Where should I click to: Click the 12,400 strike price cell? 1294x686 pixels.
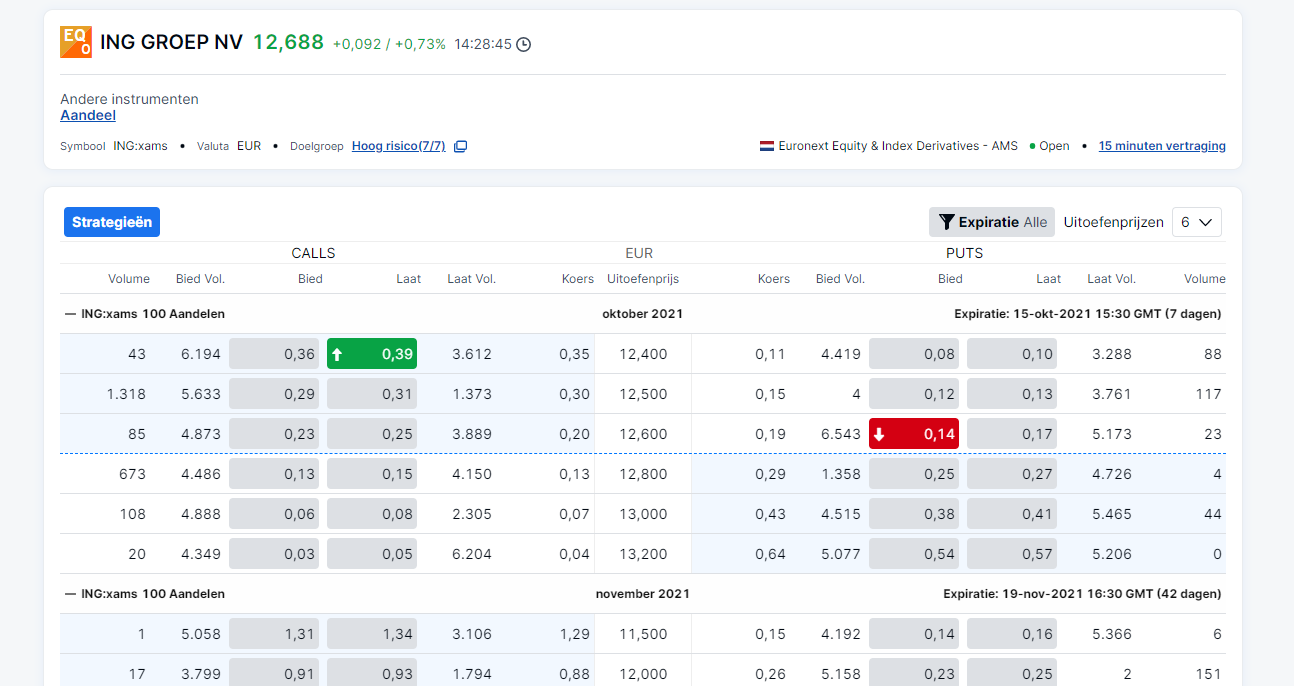point(643,354)
